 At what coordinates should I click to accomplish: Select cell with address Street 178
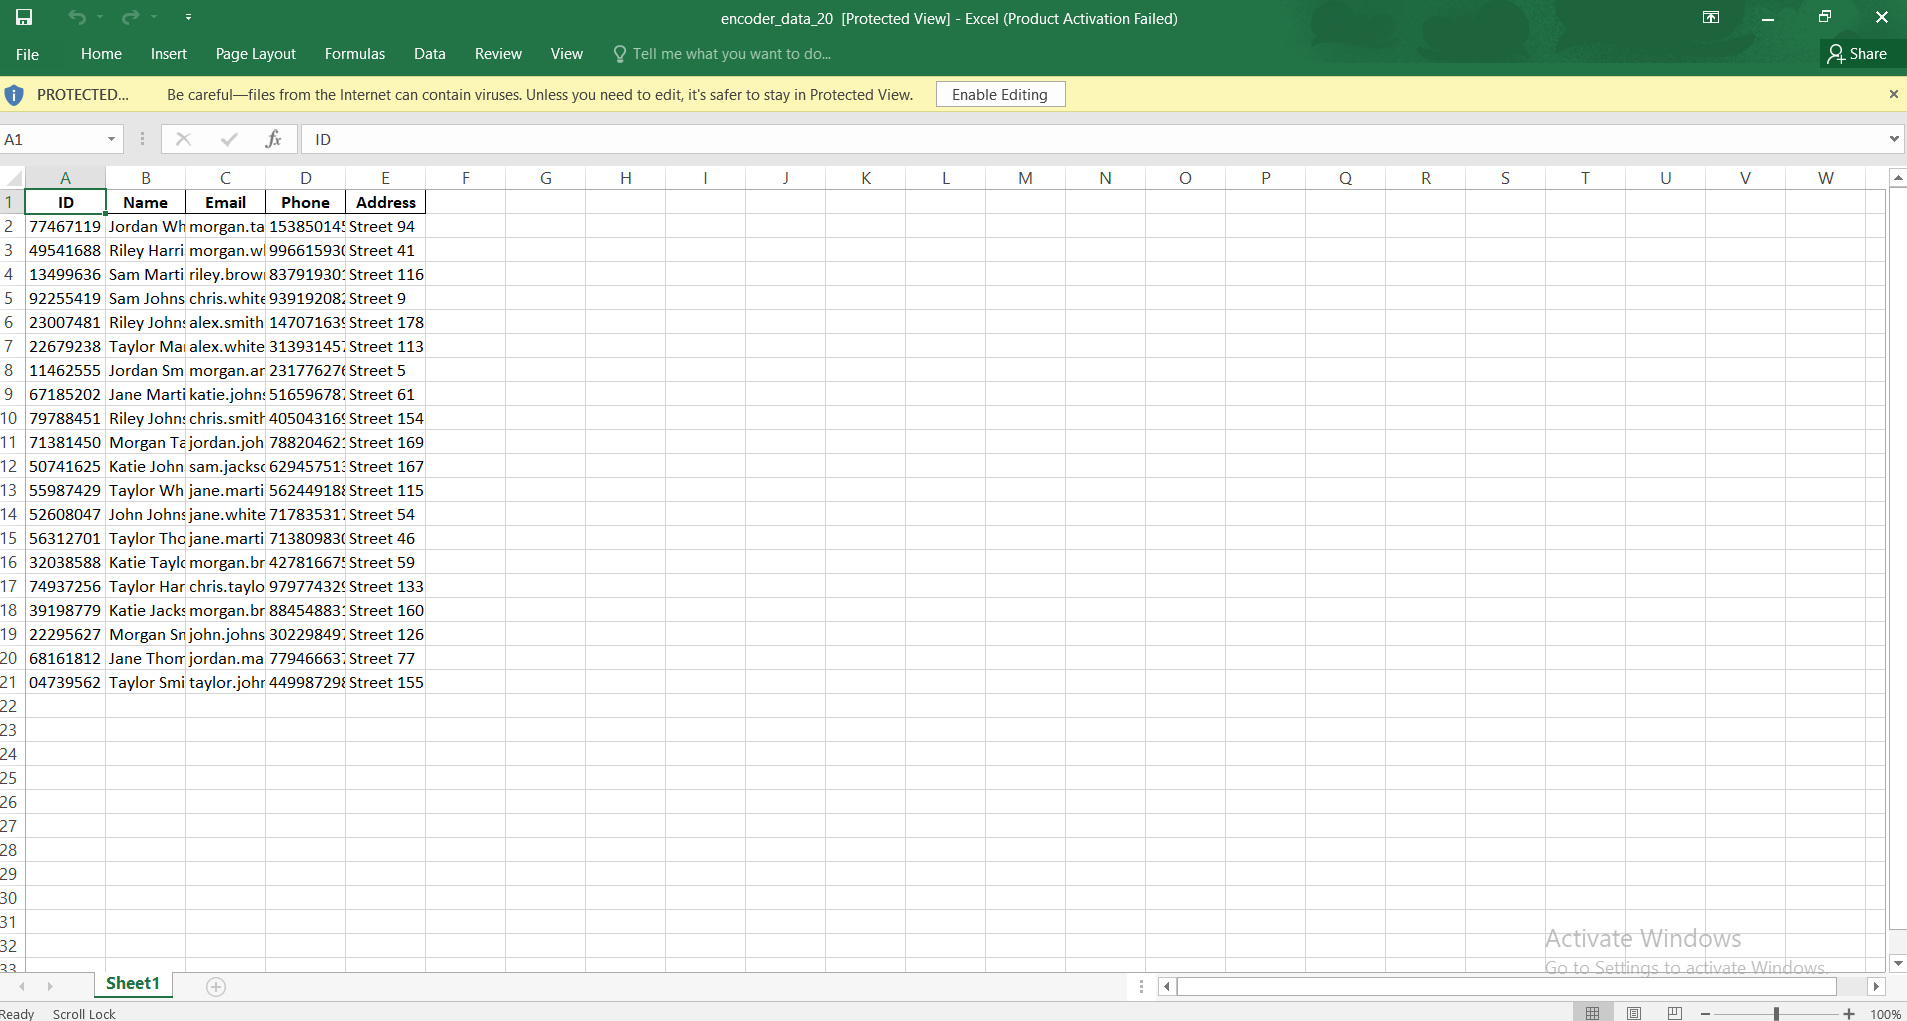385,322
